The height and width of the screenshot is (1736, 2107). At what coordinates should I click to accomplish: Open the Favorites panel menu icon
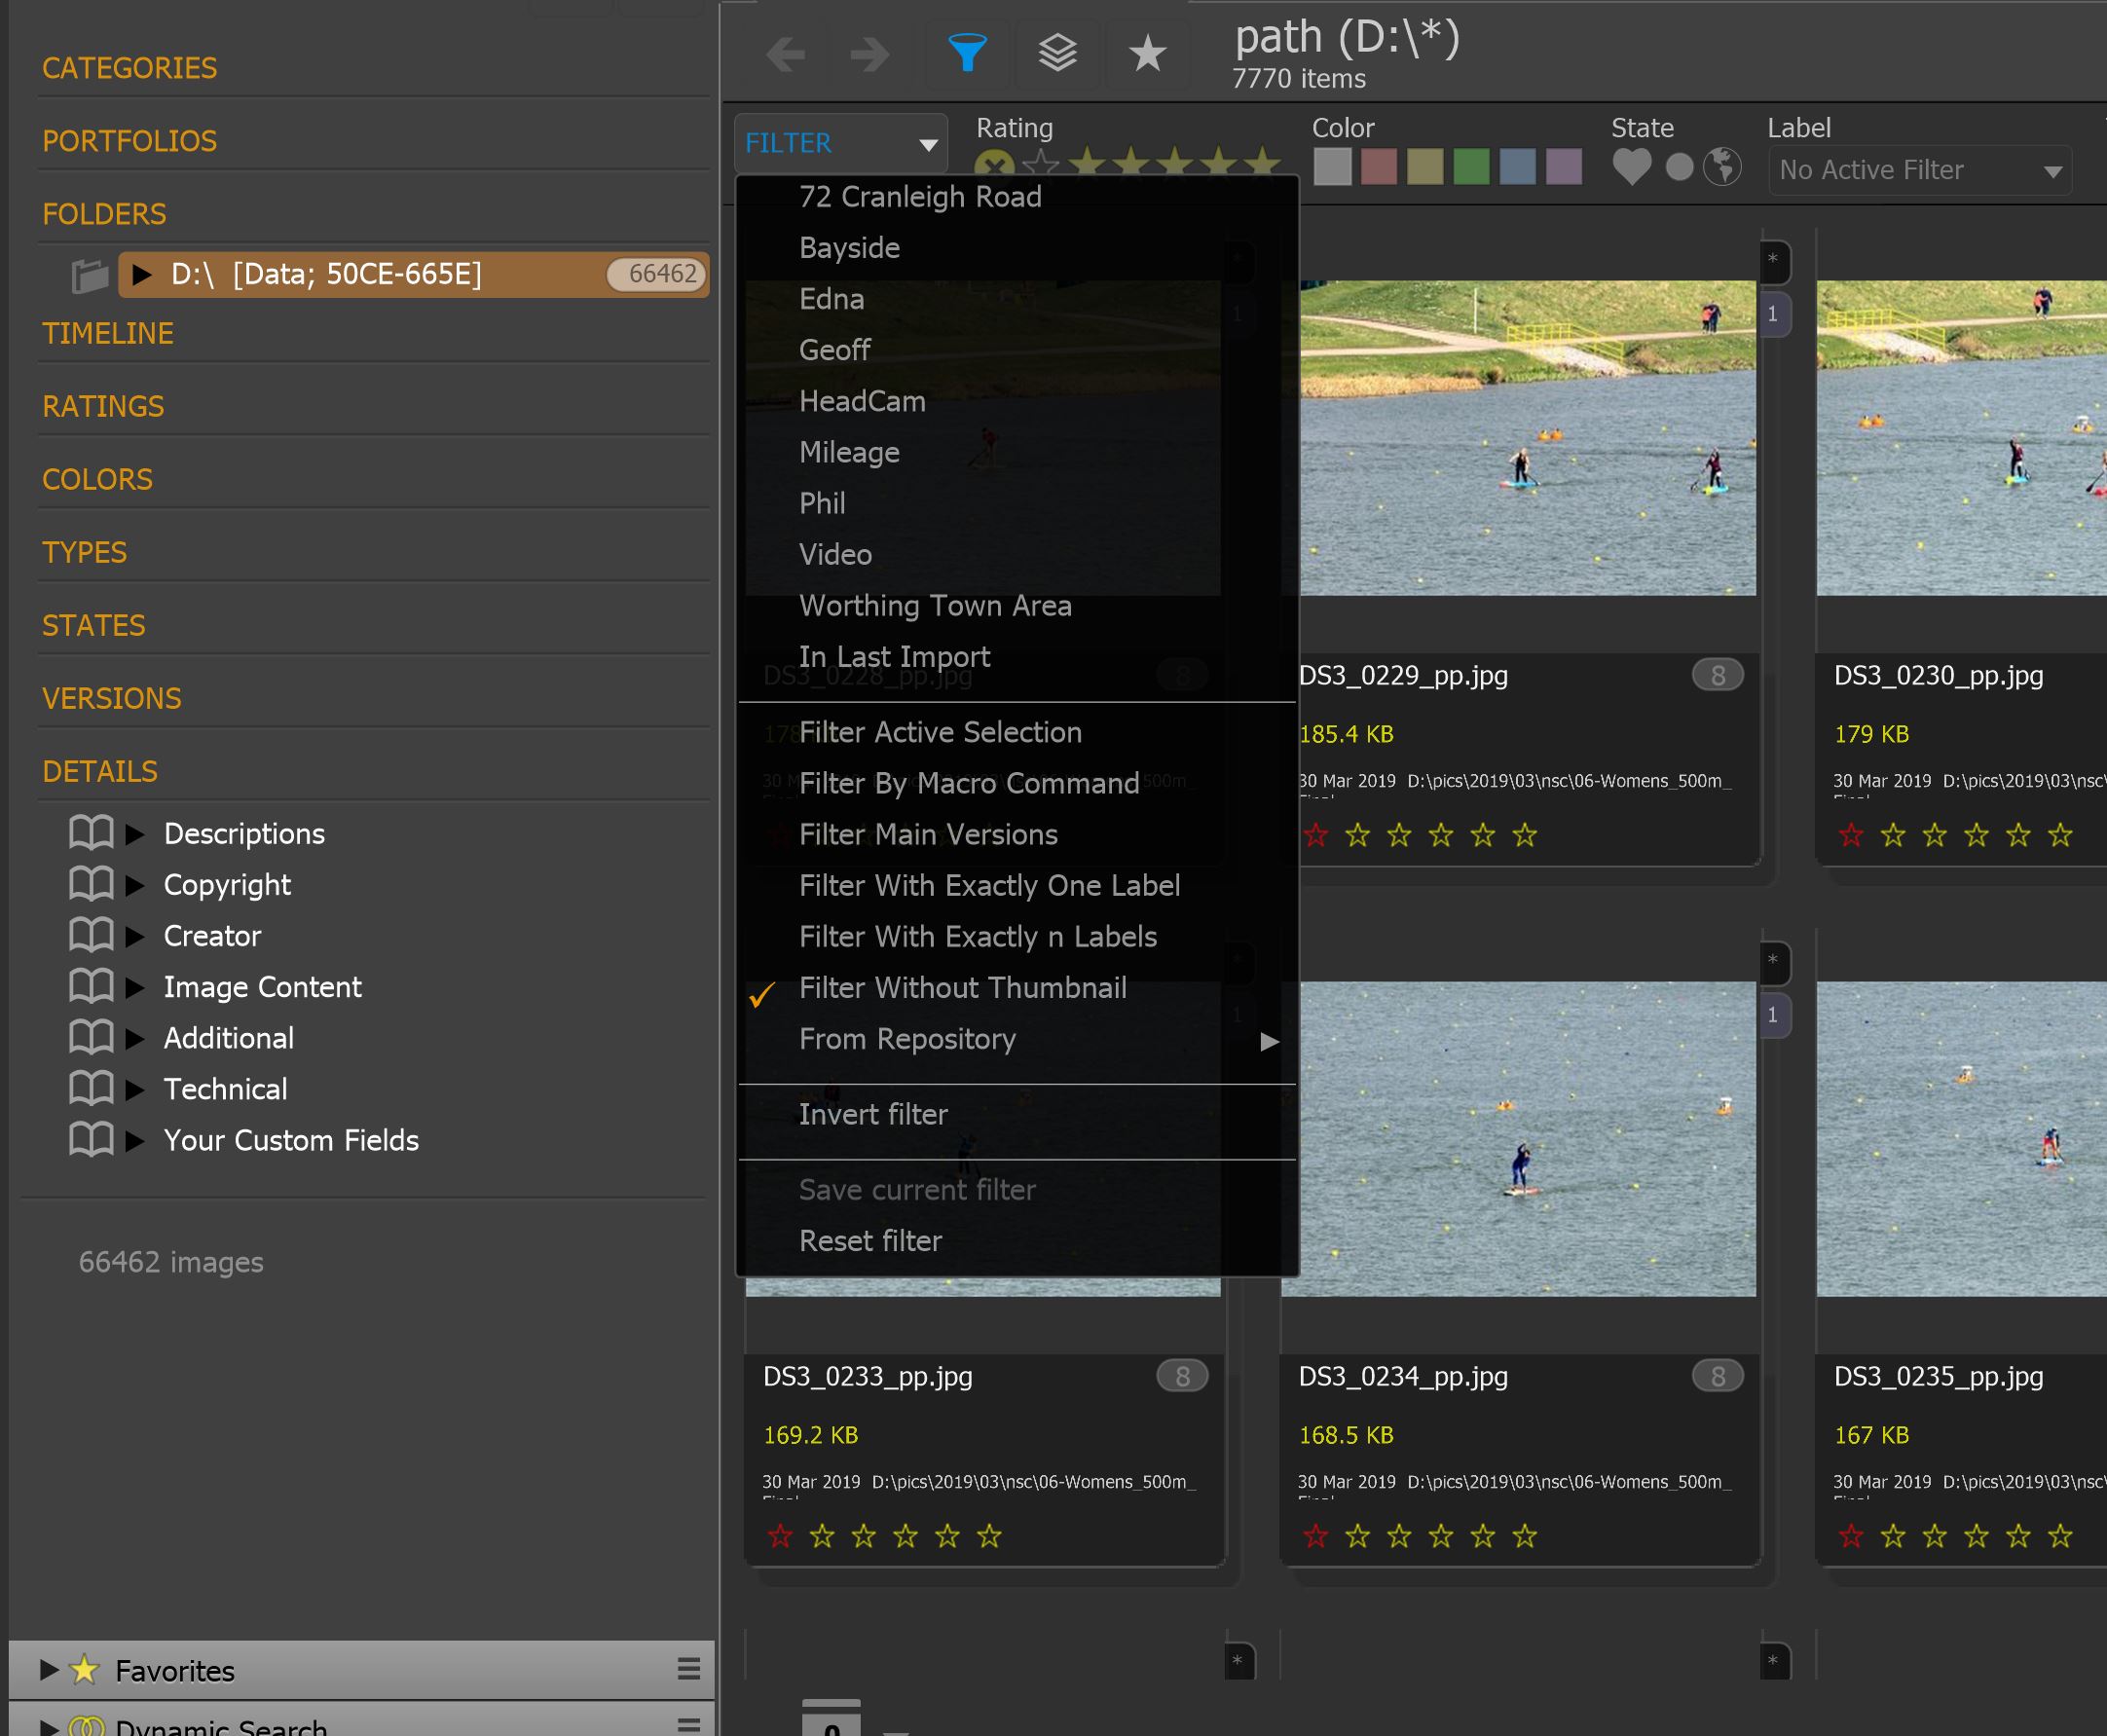(x=688, y=1669)
